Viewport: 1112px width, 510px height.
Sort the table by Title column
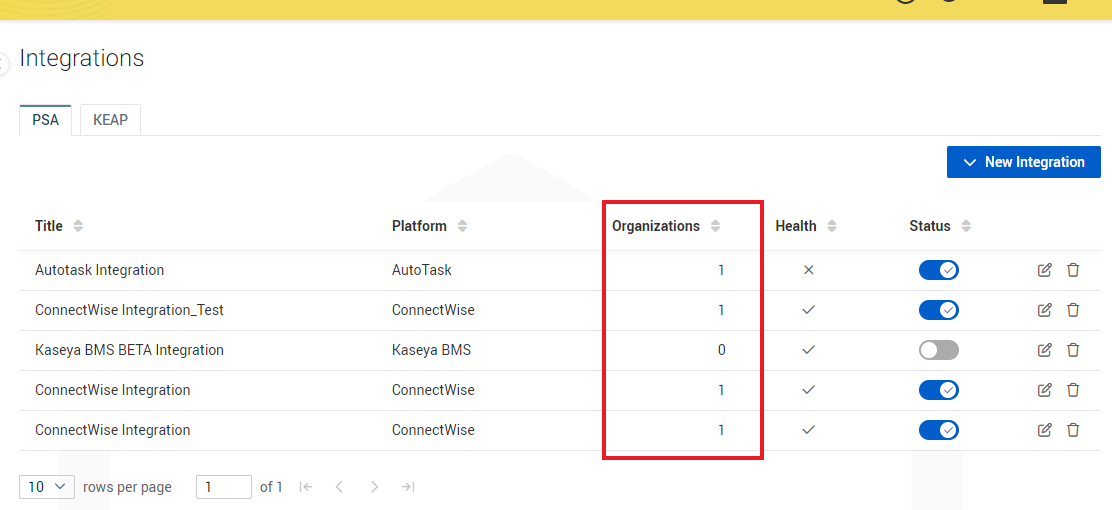tap(78, 226)
